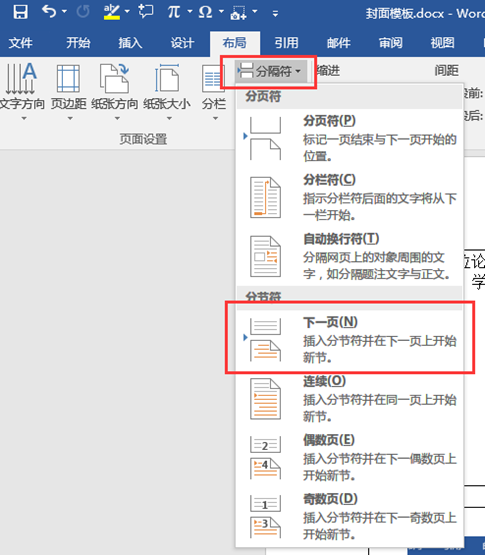Select 下一页(N) section break option
The width and height of the screenshot is (485, 555).
pyautogui.click(x=349, y=339)
